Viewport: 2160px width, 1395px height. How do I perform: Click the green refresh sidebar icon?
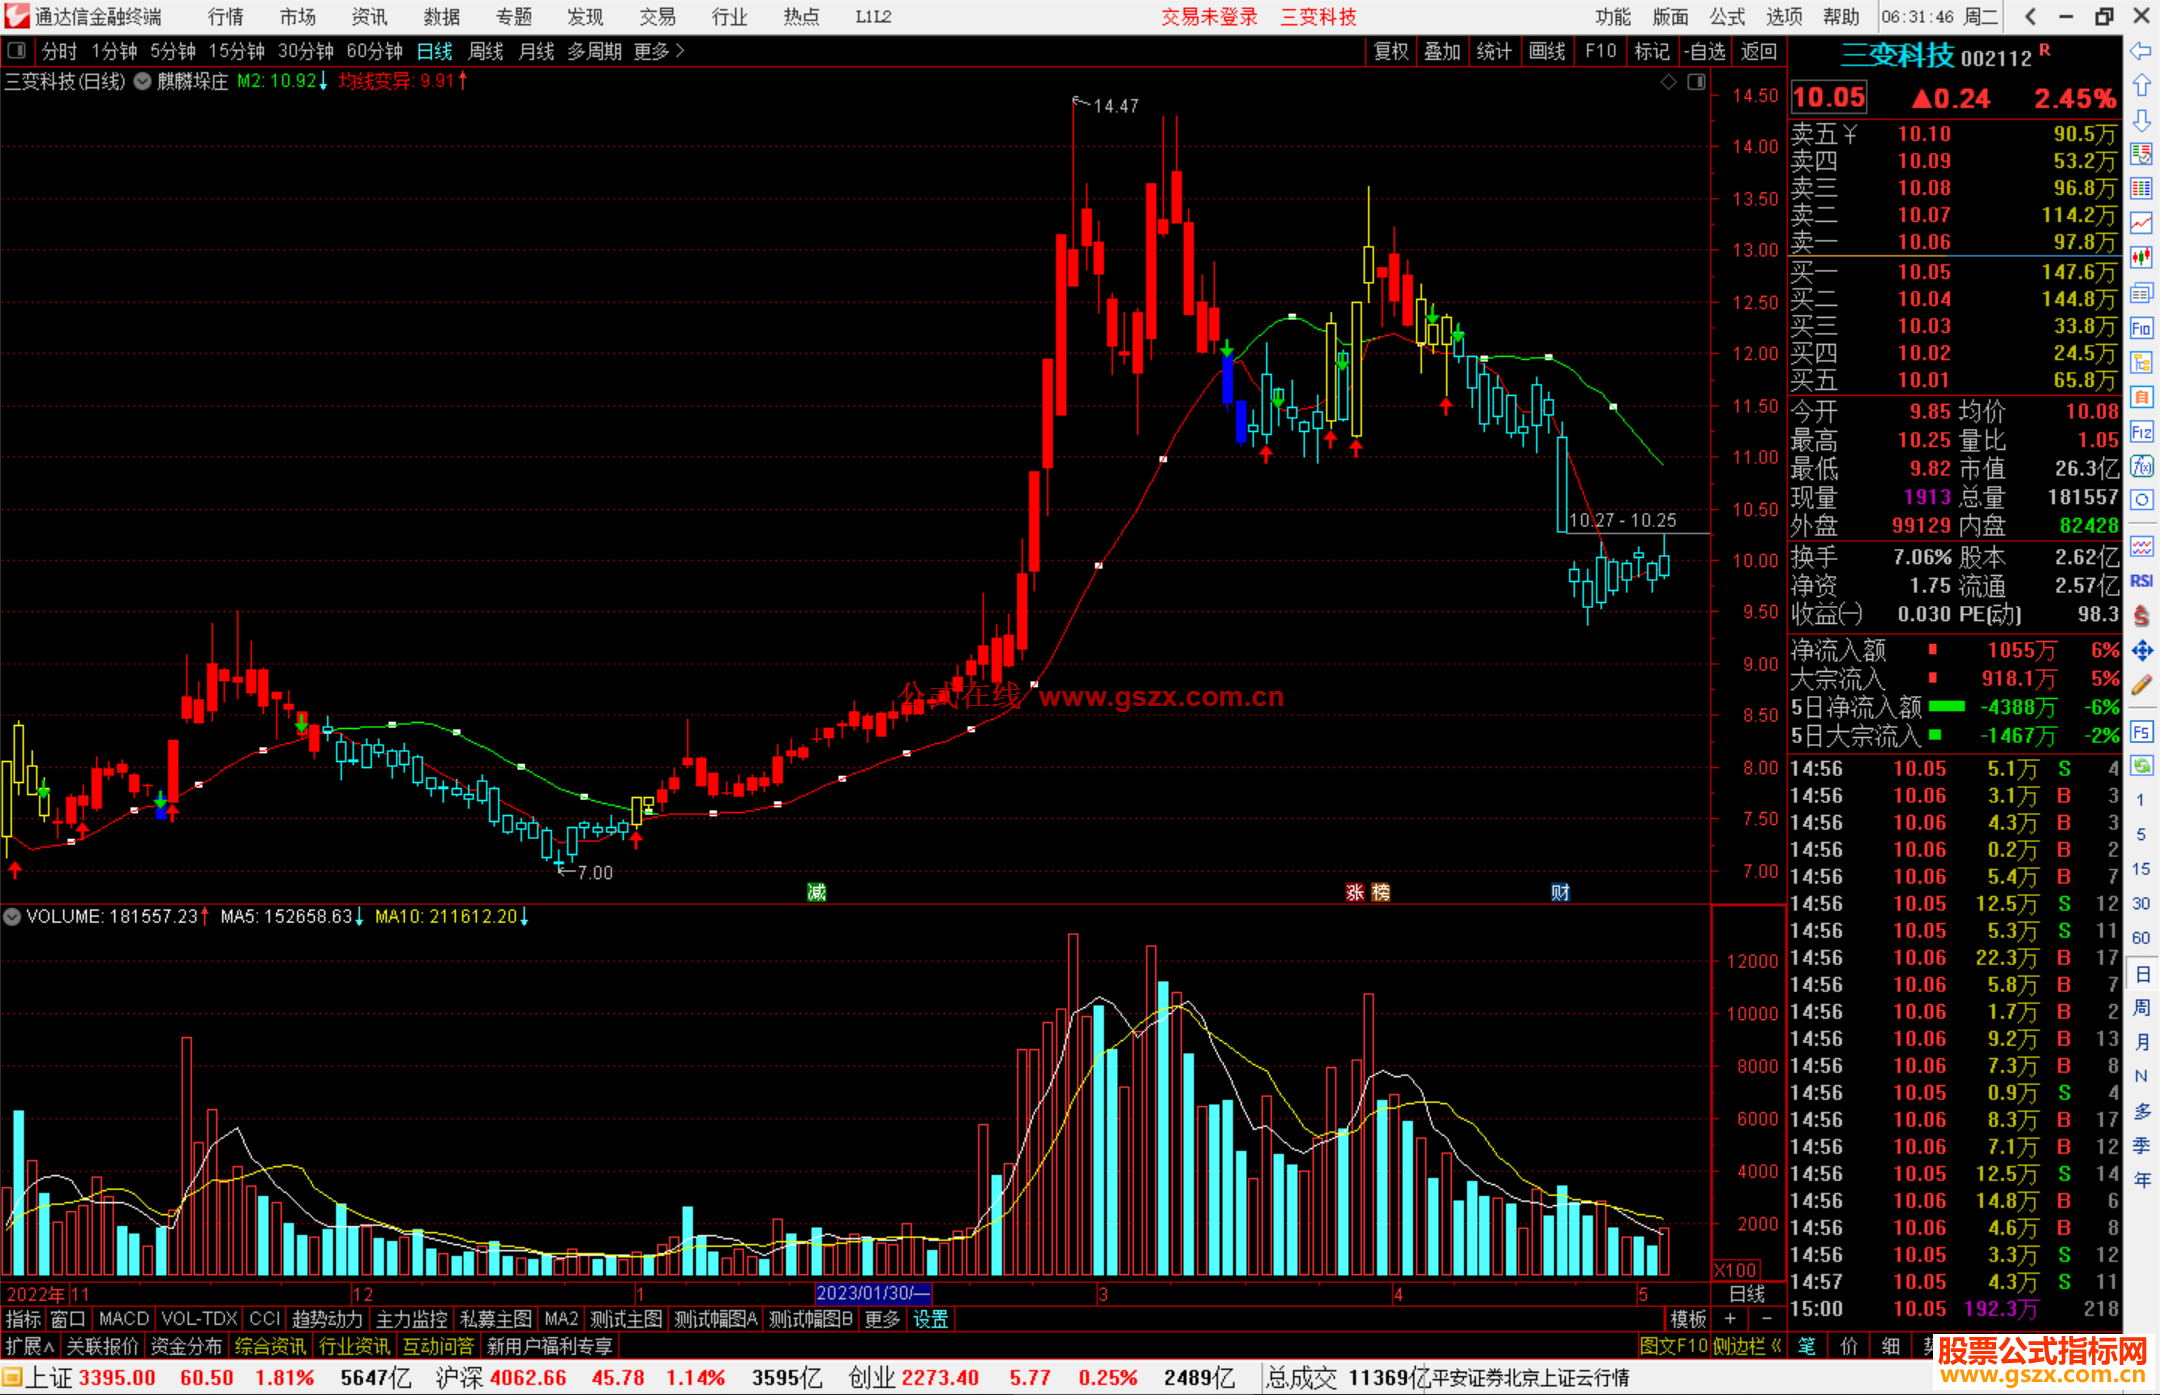(x=2141, y=766)
